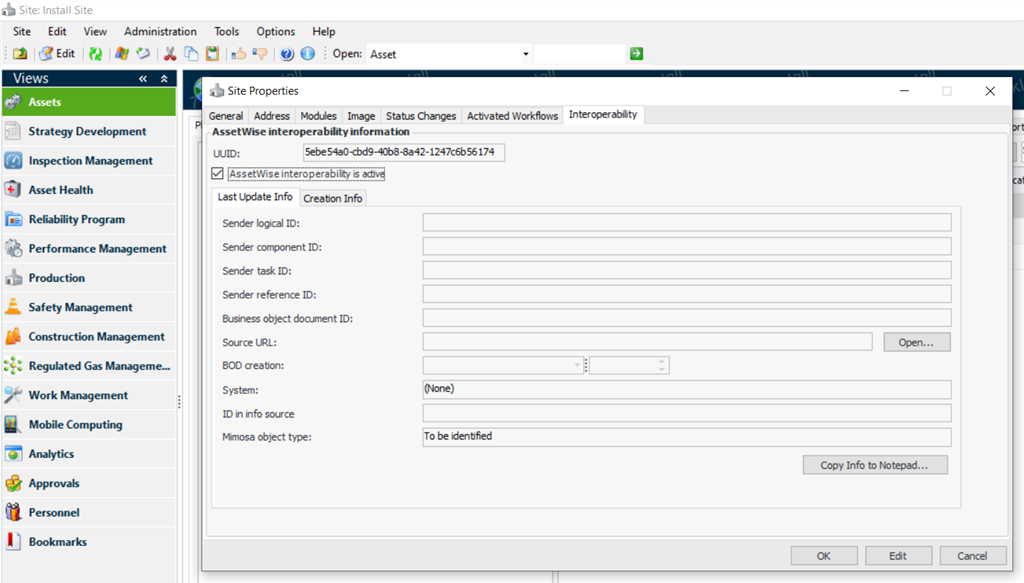Click the Open... button
This screenshot has height=583, width=1024.
[x=917, y=342]
